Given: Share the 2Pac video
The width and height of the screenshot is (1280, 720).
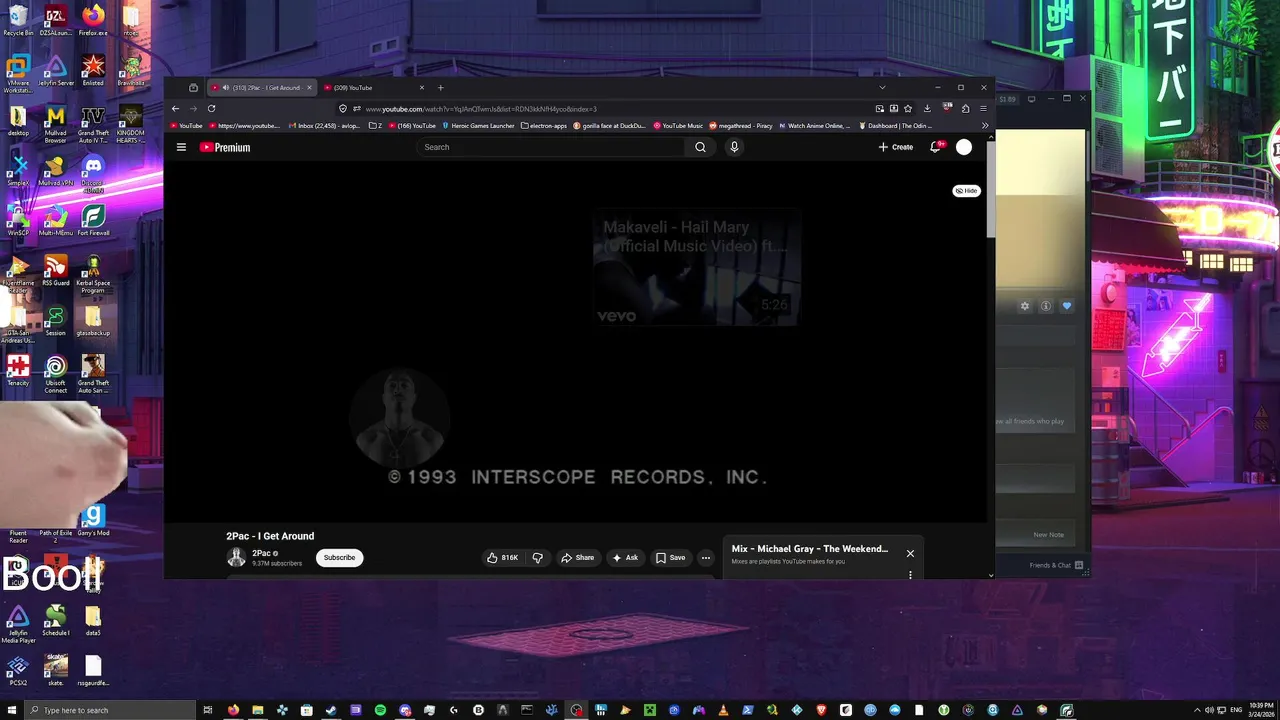Looking at the screenshot, I should [577, 557].
